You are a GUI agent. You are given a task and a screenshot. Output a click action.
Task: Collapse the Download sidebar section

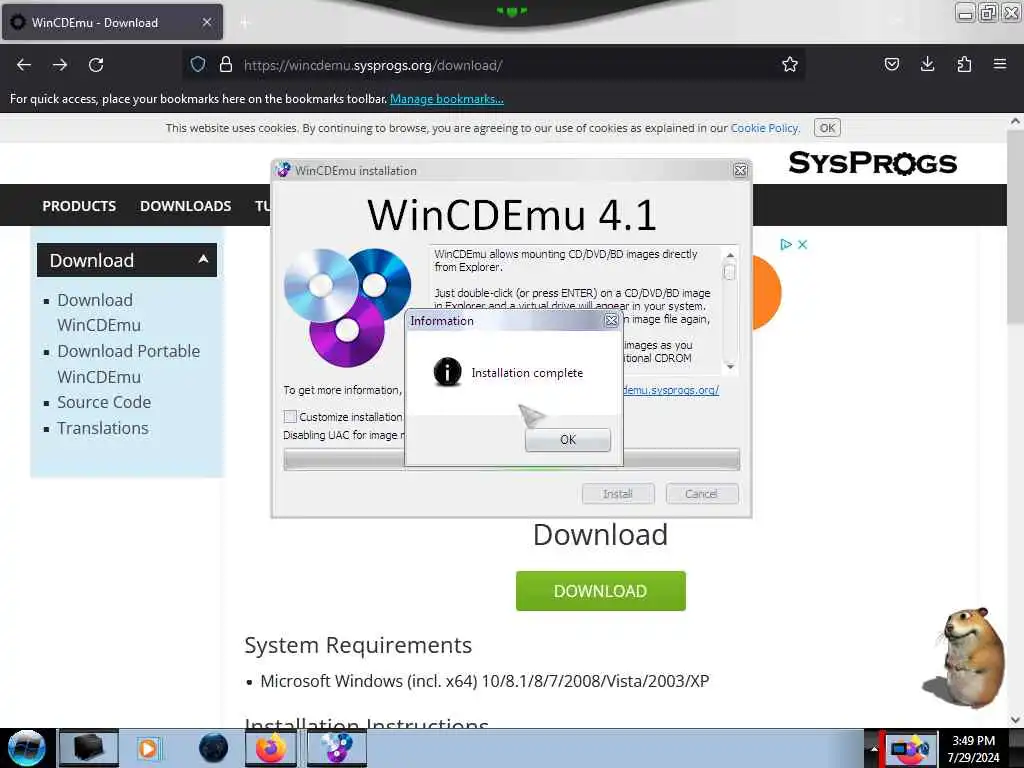click(203, 259)
